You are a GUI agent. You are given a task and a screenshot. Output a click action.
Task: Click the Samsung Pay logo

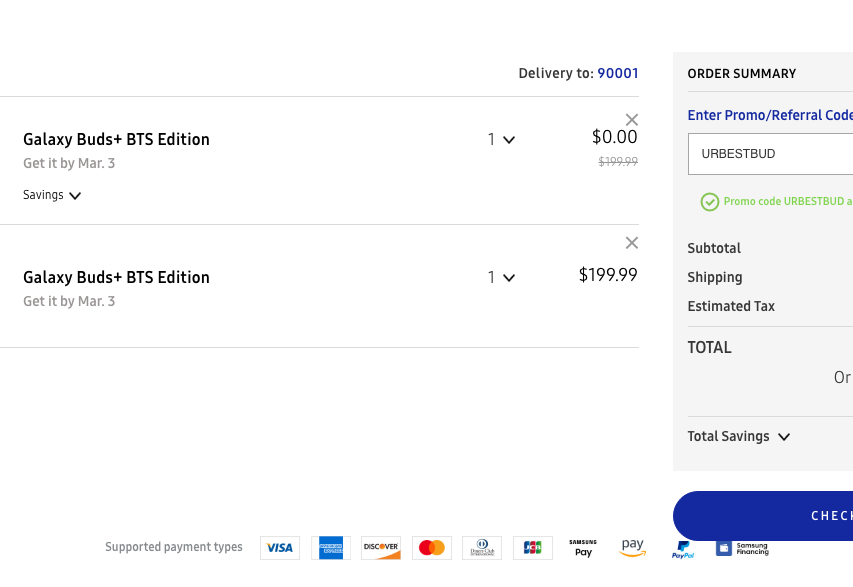[x=583, y=548]
